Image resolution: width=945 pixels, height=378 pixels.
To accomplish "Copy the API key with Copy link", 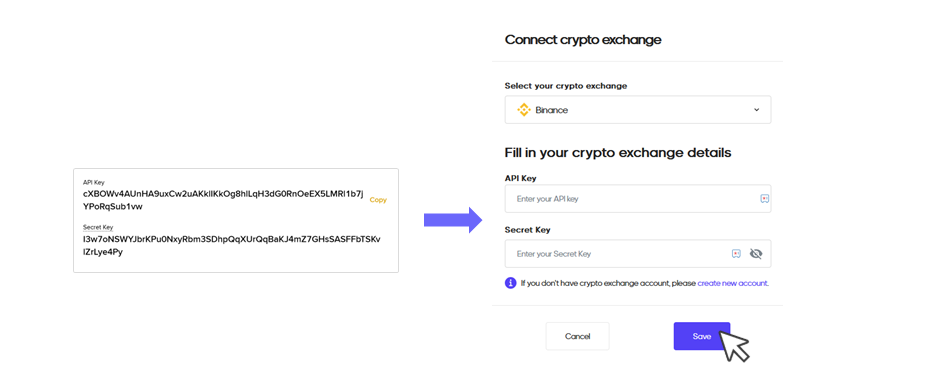I will click(x=378, y=200).
